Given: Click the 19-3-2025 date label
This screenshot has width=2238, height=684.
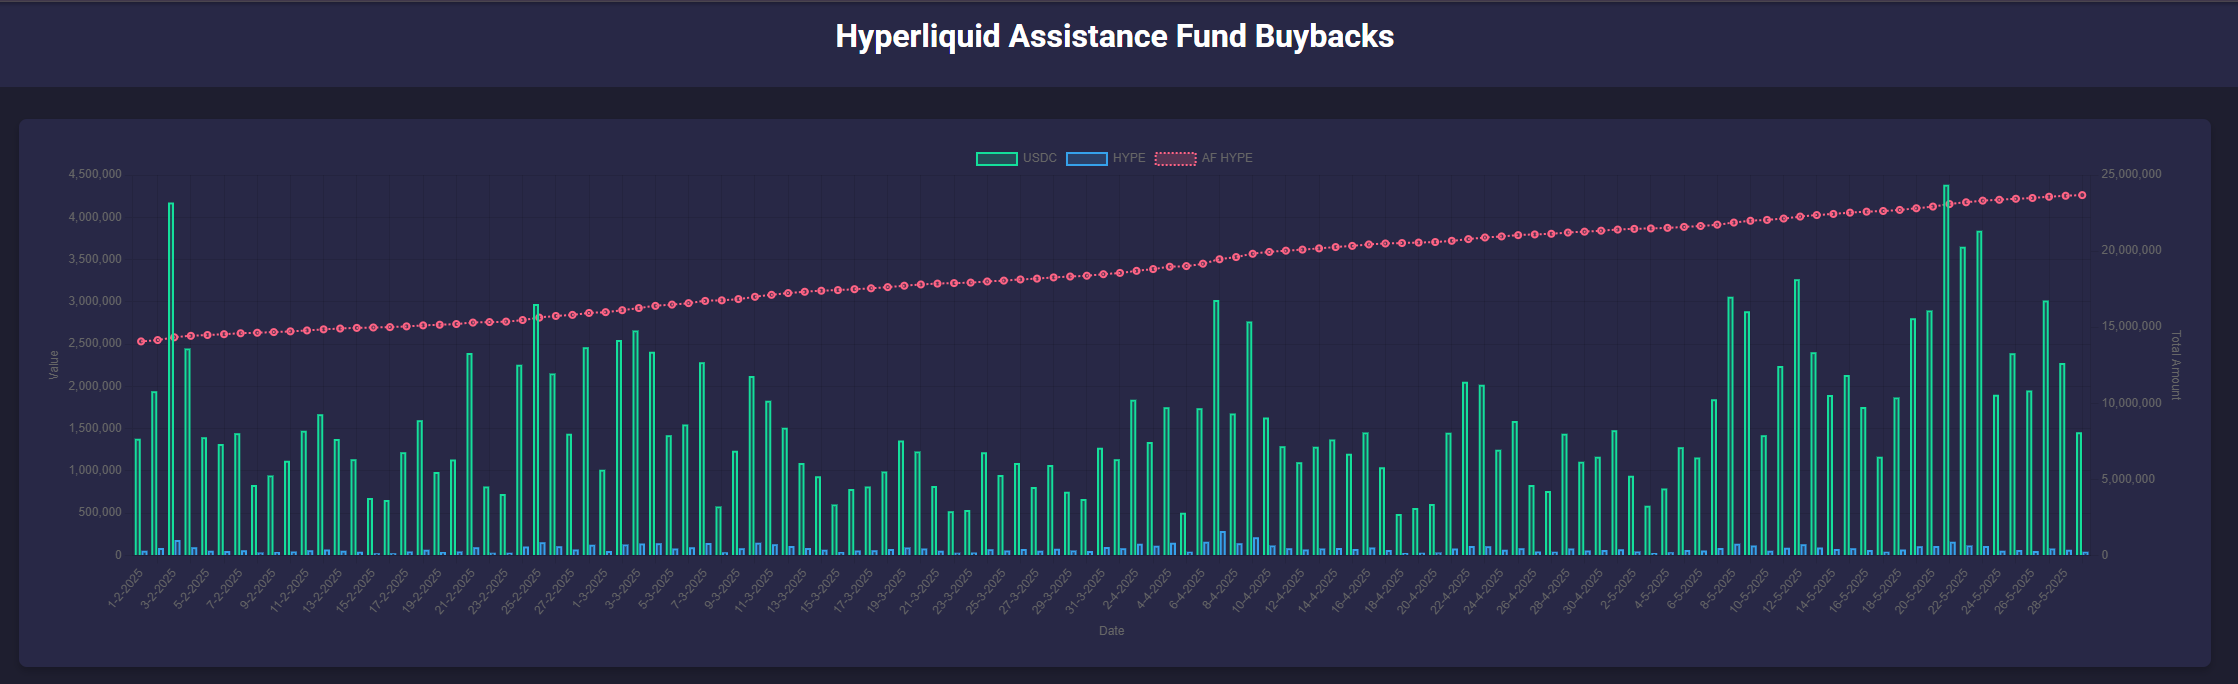Looking at the screenshot, I should 886,590.
